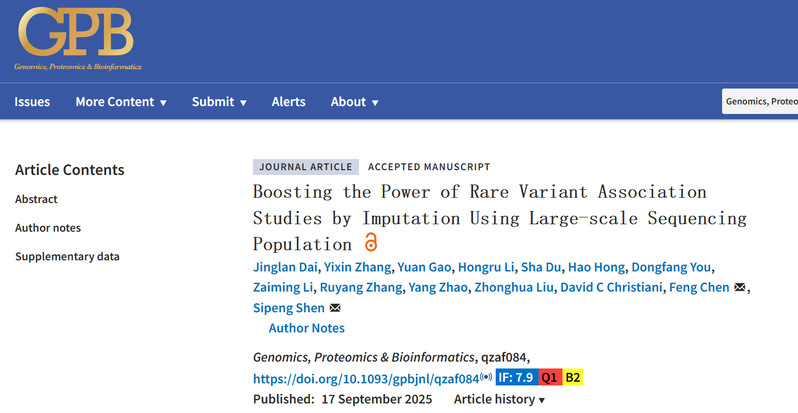
Task: Click the envelope icon beside Feng Chen
Action: (740, 288)
